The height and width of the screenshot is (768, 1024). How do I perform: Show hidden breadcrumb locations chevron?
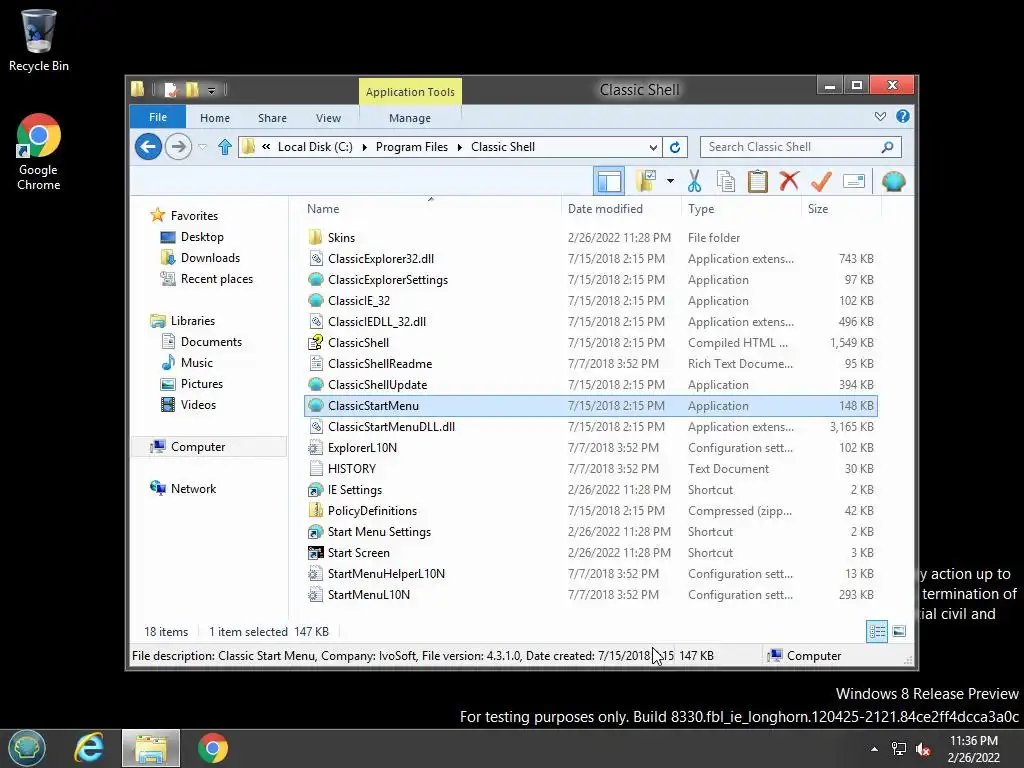pos(266,147)
